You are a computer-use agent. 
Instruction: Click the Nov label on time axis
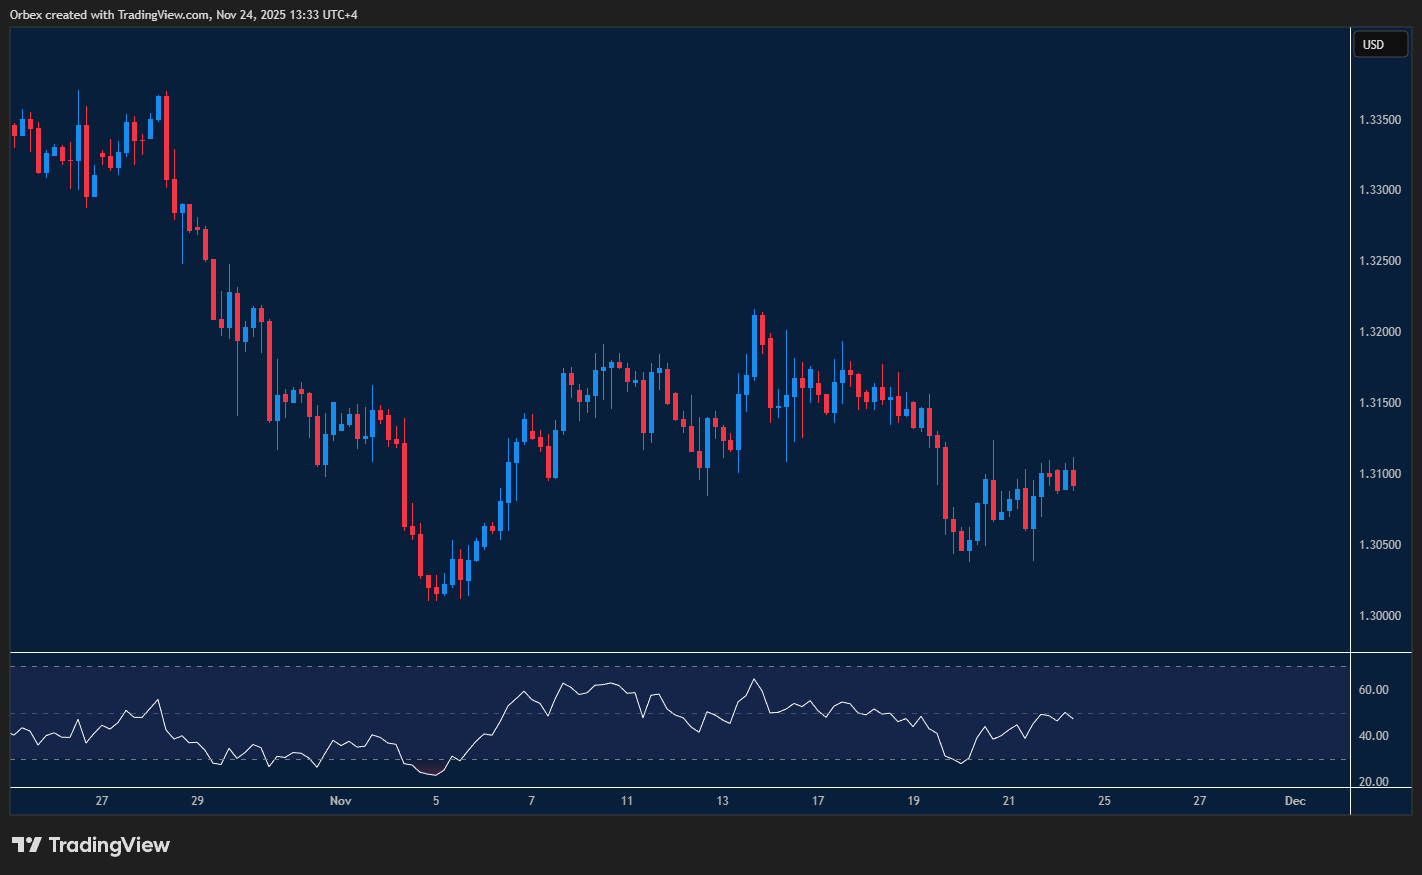340,801
